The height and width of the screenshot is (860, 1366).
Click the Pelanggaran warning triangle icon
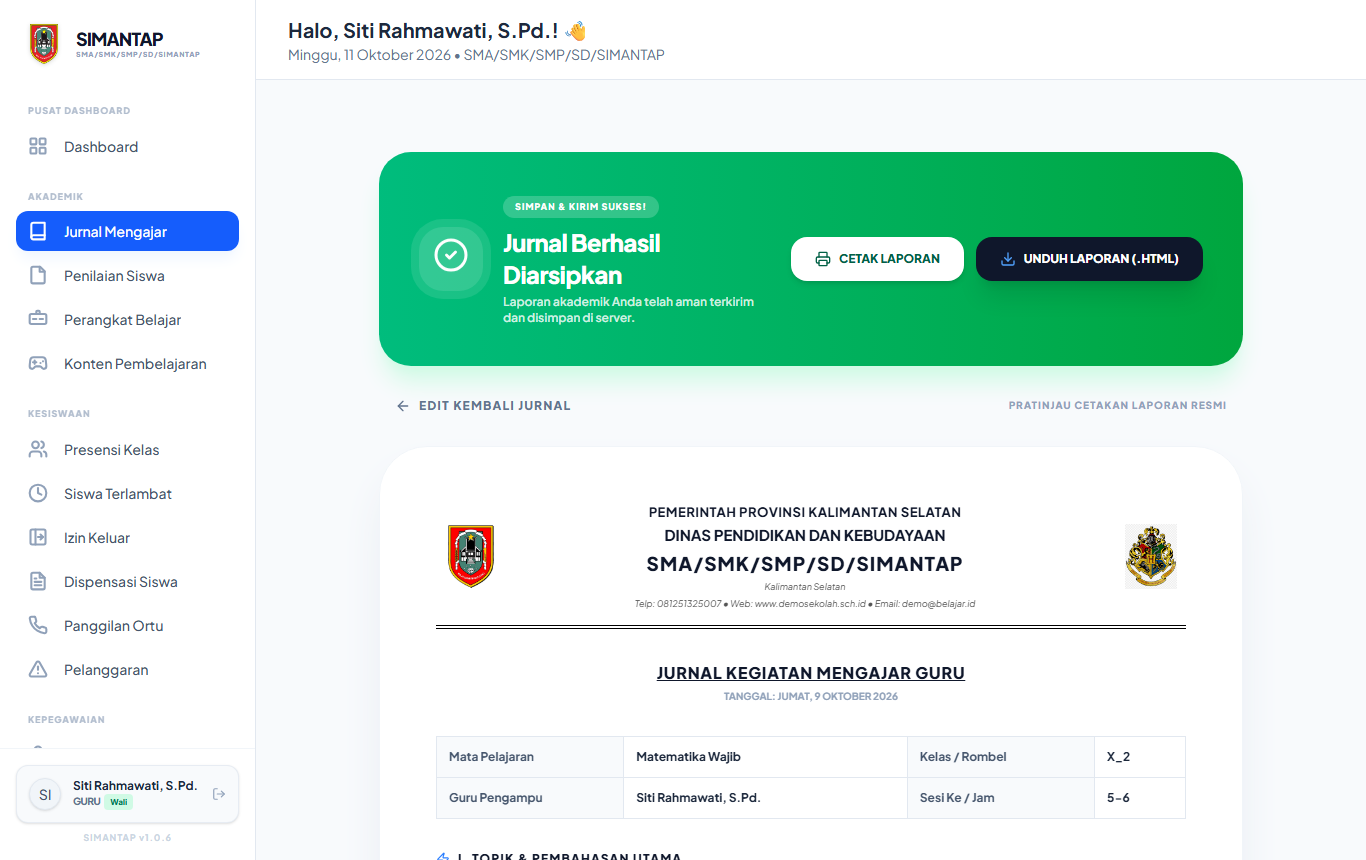click(38, 669)
